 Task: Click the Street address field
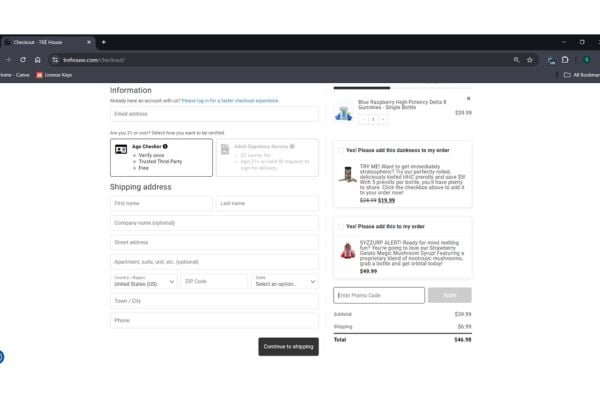click(214, 242)
